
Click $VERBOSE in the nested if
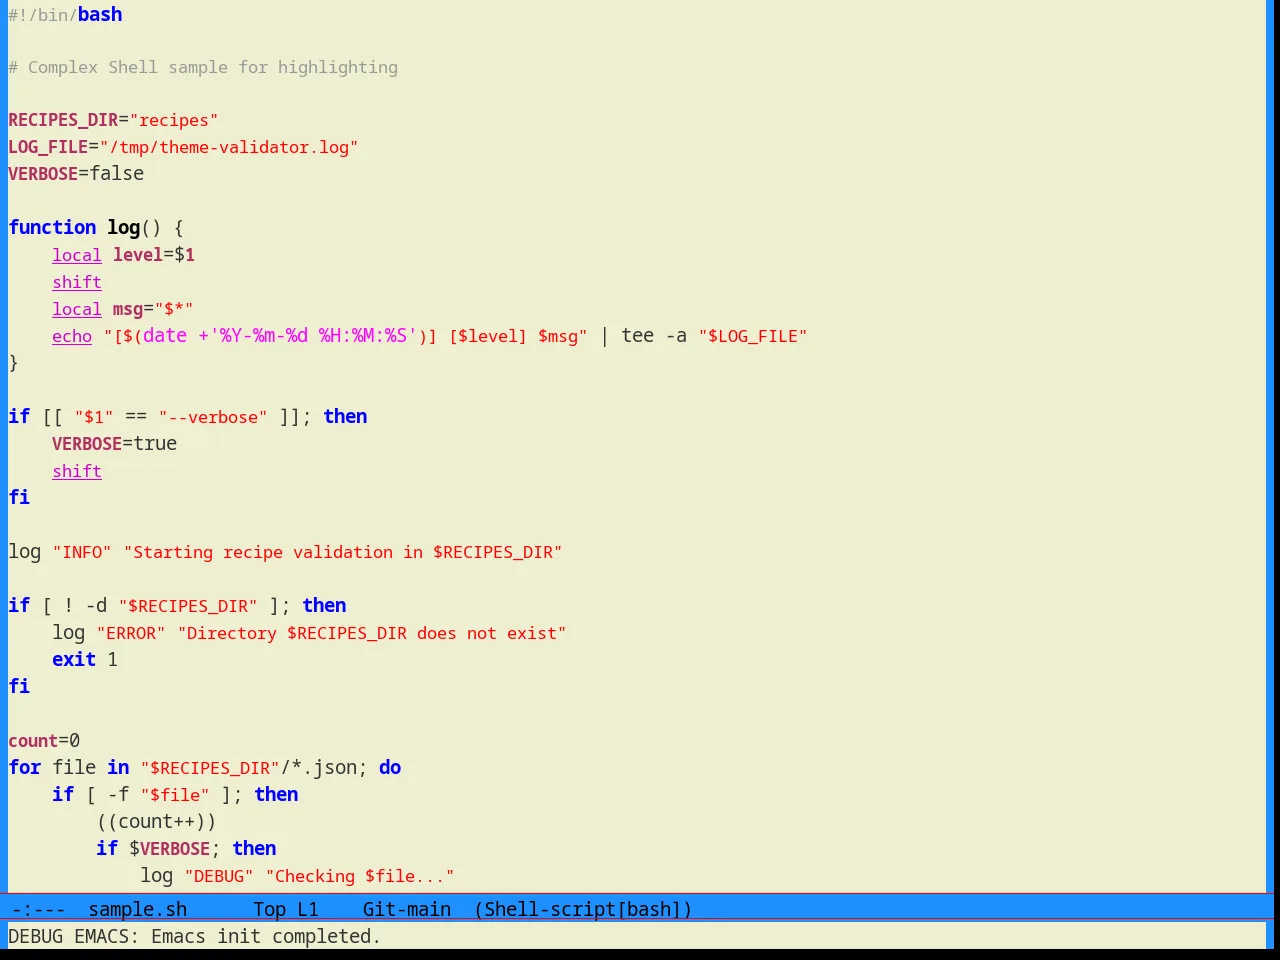coord(169,849)
